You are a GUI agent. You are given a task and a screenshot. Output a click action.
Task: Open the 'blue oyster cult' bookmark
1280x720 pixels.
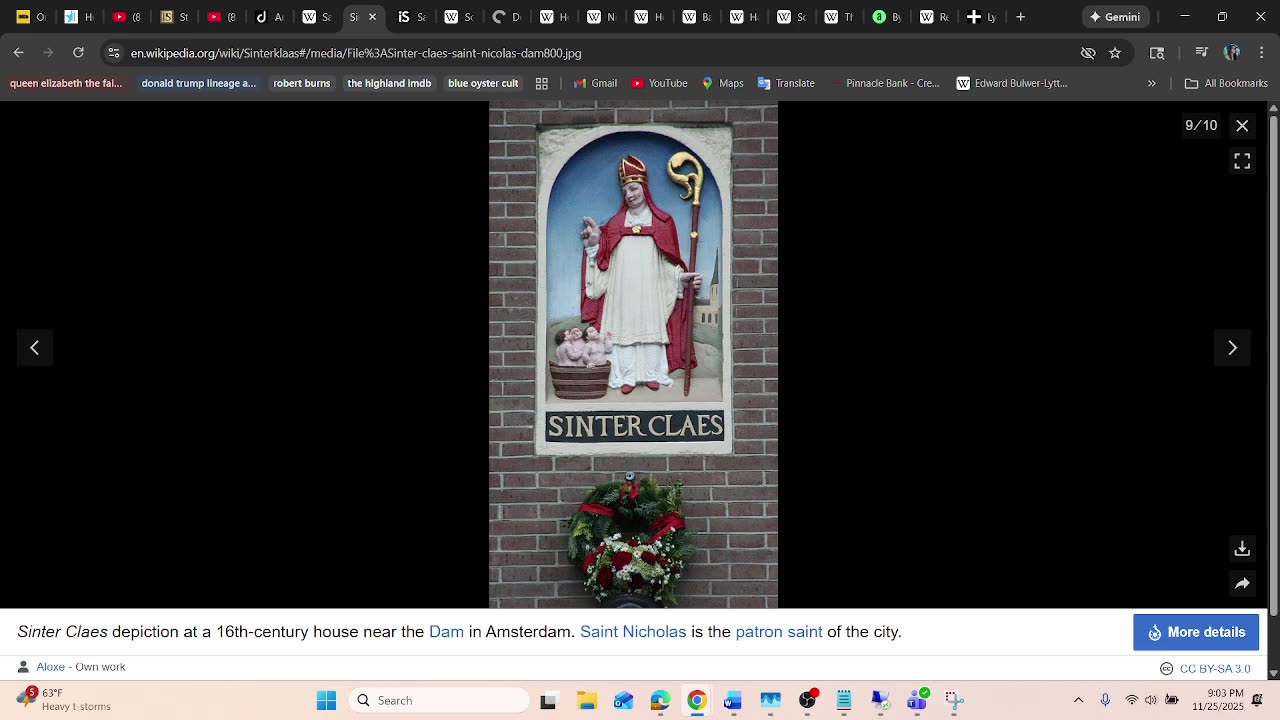coord(483,83)
